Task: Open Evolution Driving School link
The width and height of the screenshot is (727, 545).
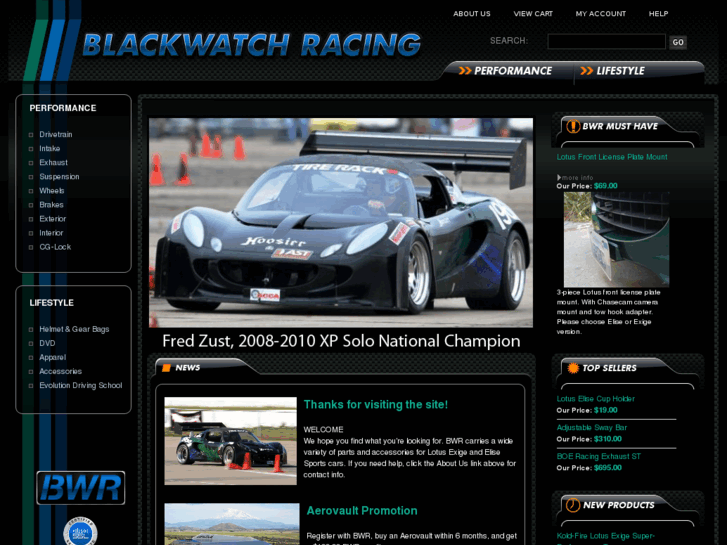Action: tap(81, 385)
